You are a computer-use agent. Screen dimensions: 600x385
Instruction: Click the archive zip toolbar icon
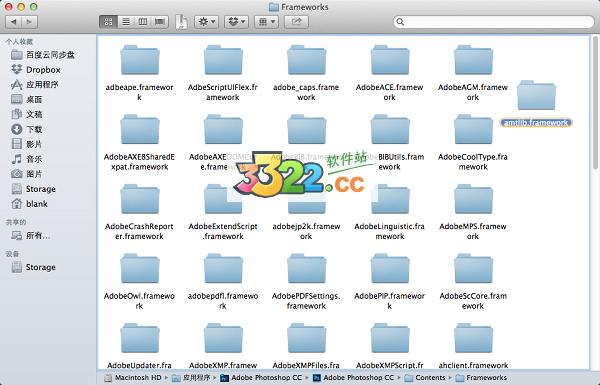click(181, 22)
